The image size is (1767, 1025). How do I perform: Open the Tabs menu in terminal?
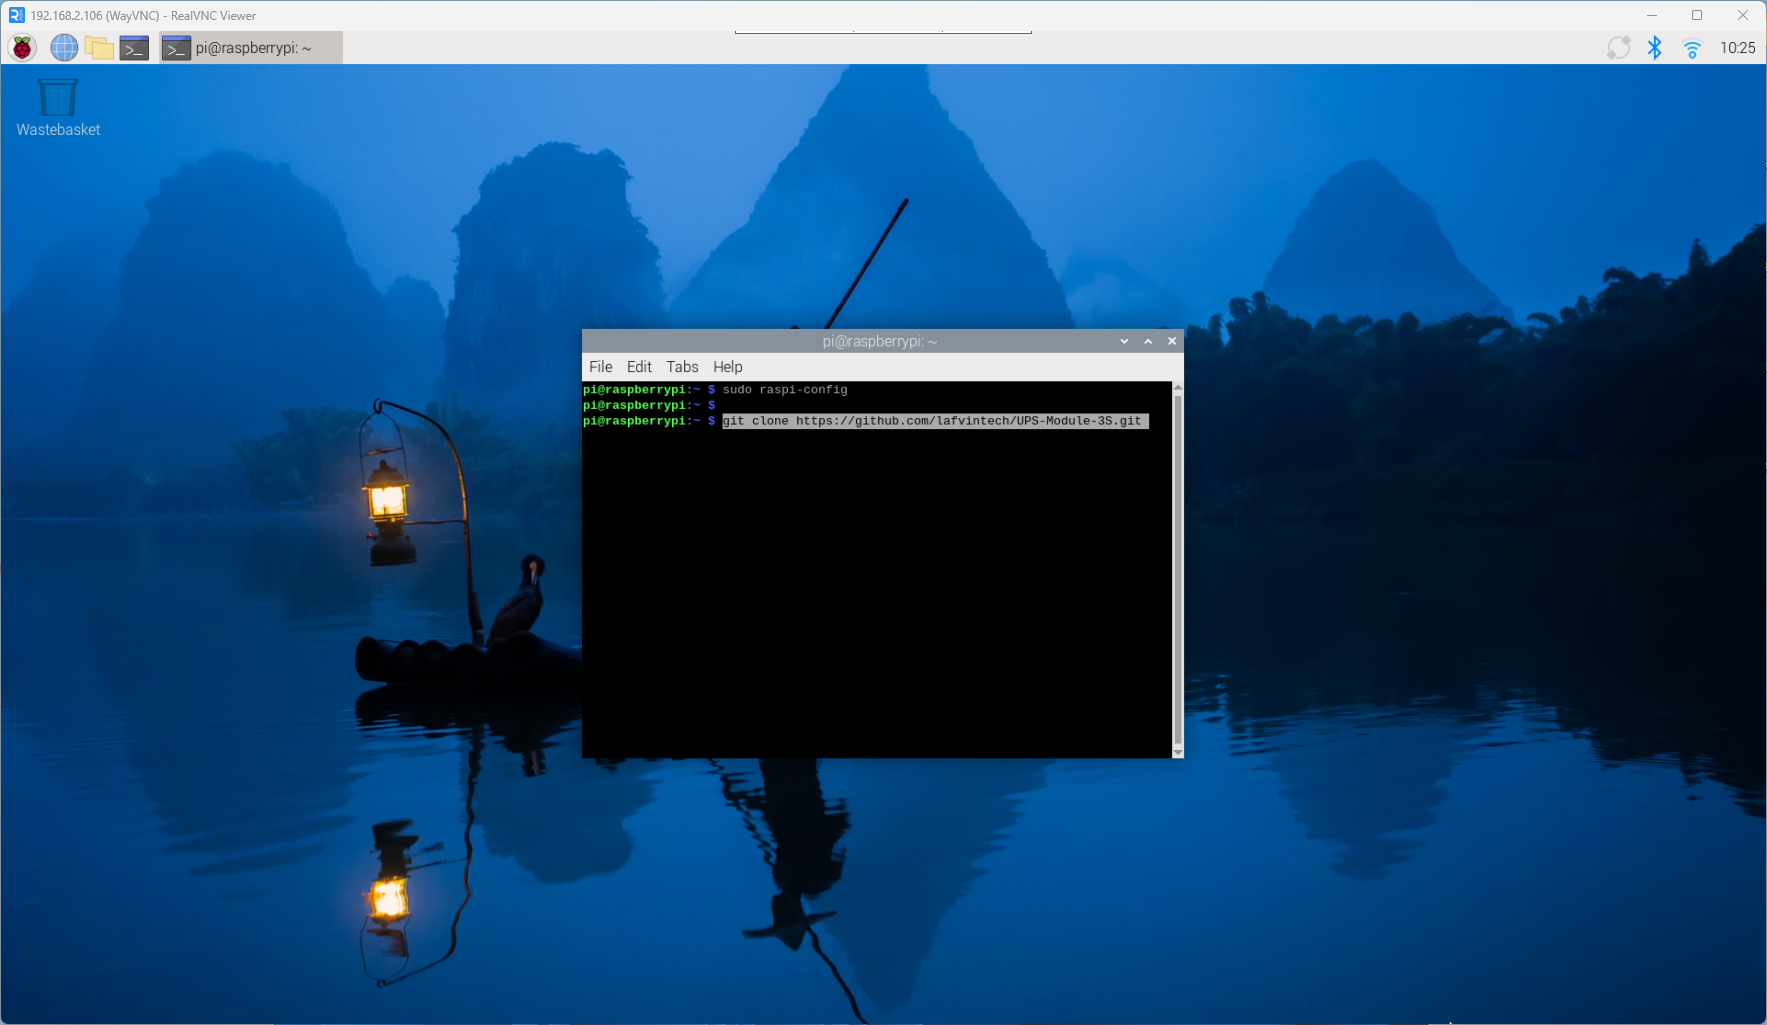pyautogui.click(x=682, y=367)
